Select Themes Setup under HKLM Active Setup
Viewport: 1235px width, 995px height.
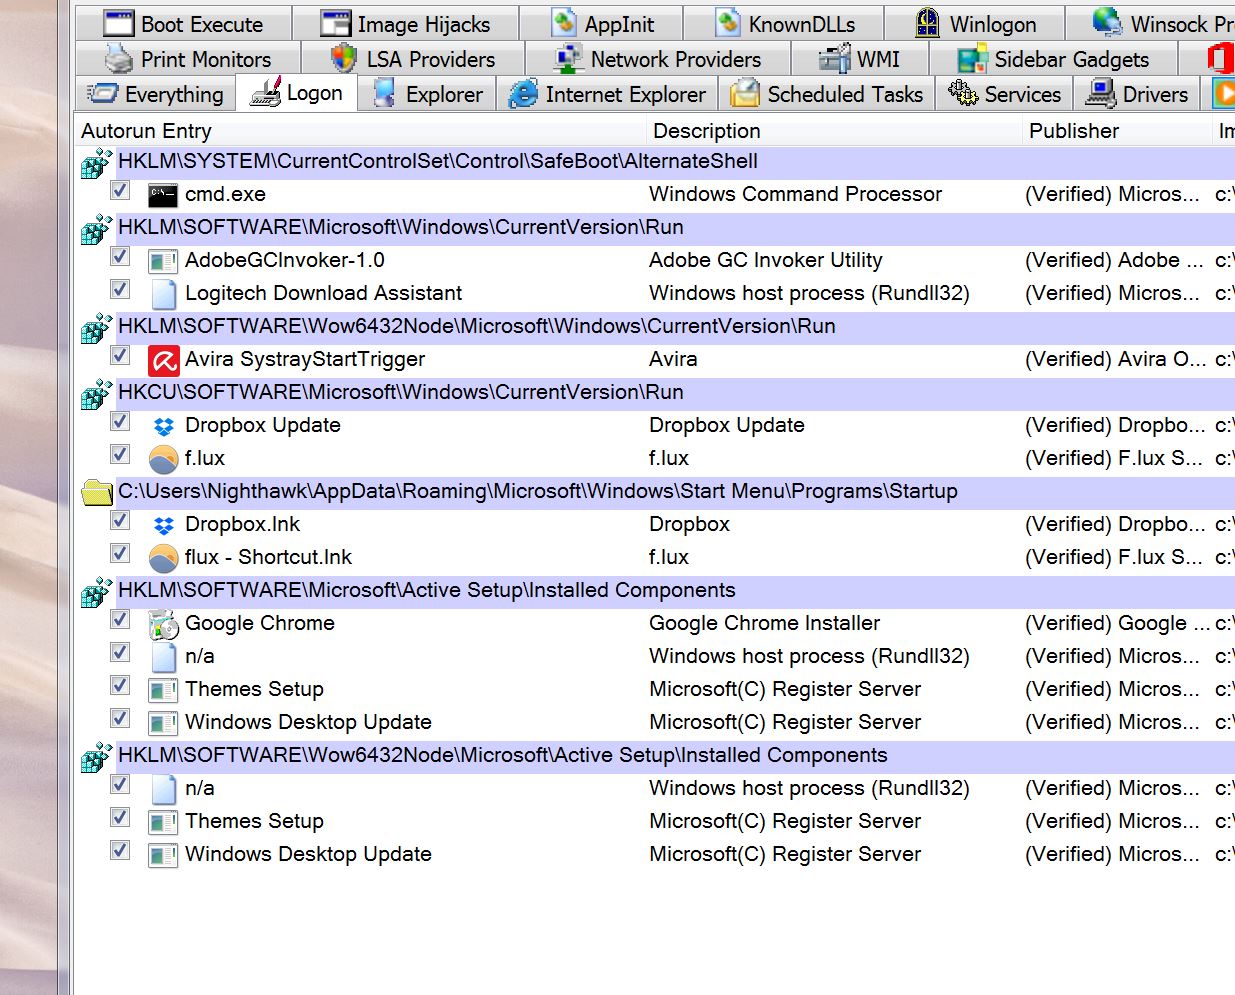pyautogui.click(x=254, y=689)
